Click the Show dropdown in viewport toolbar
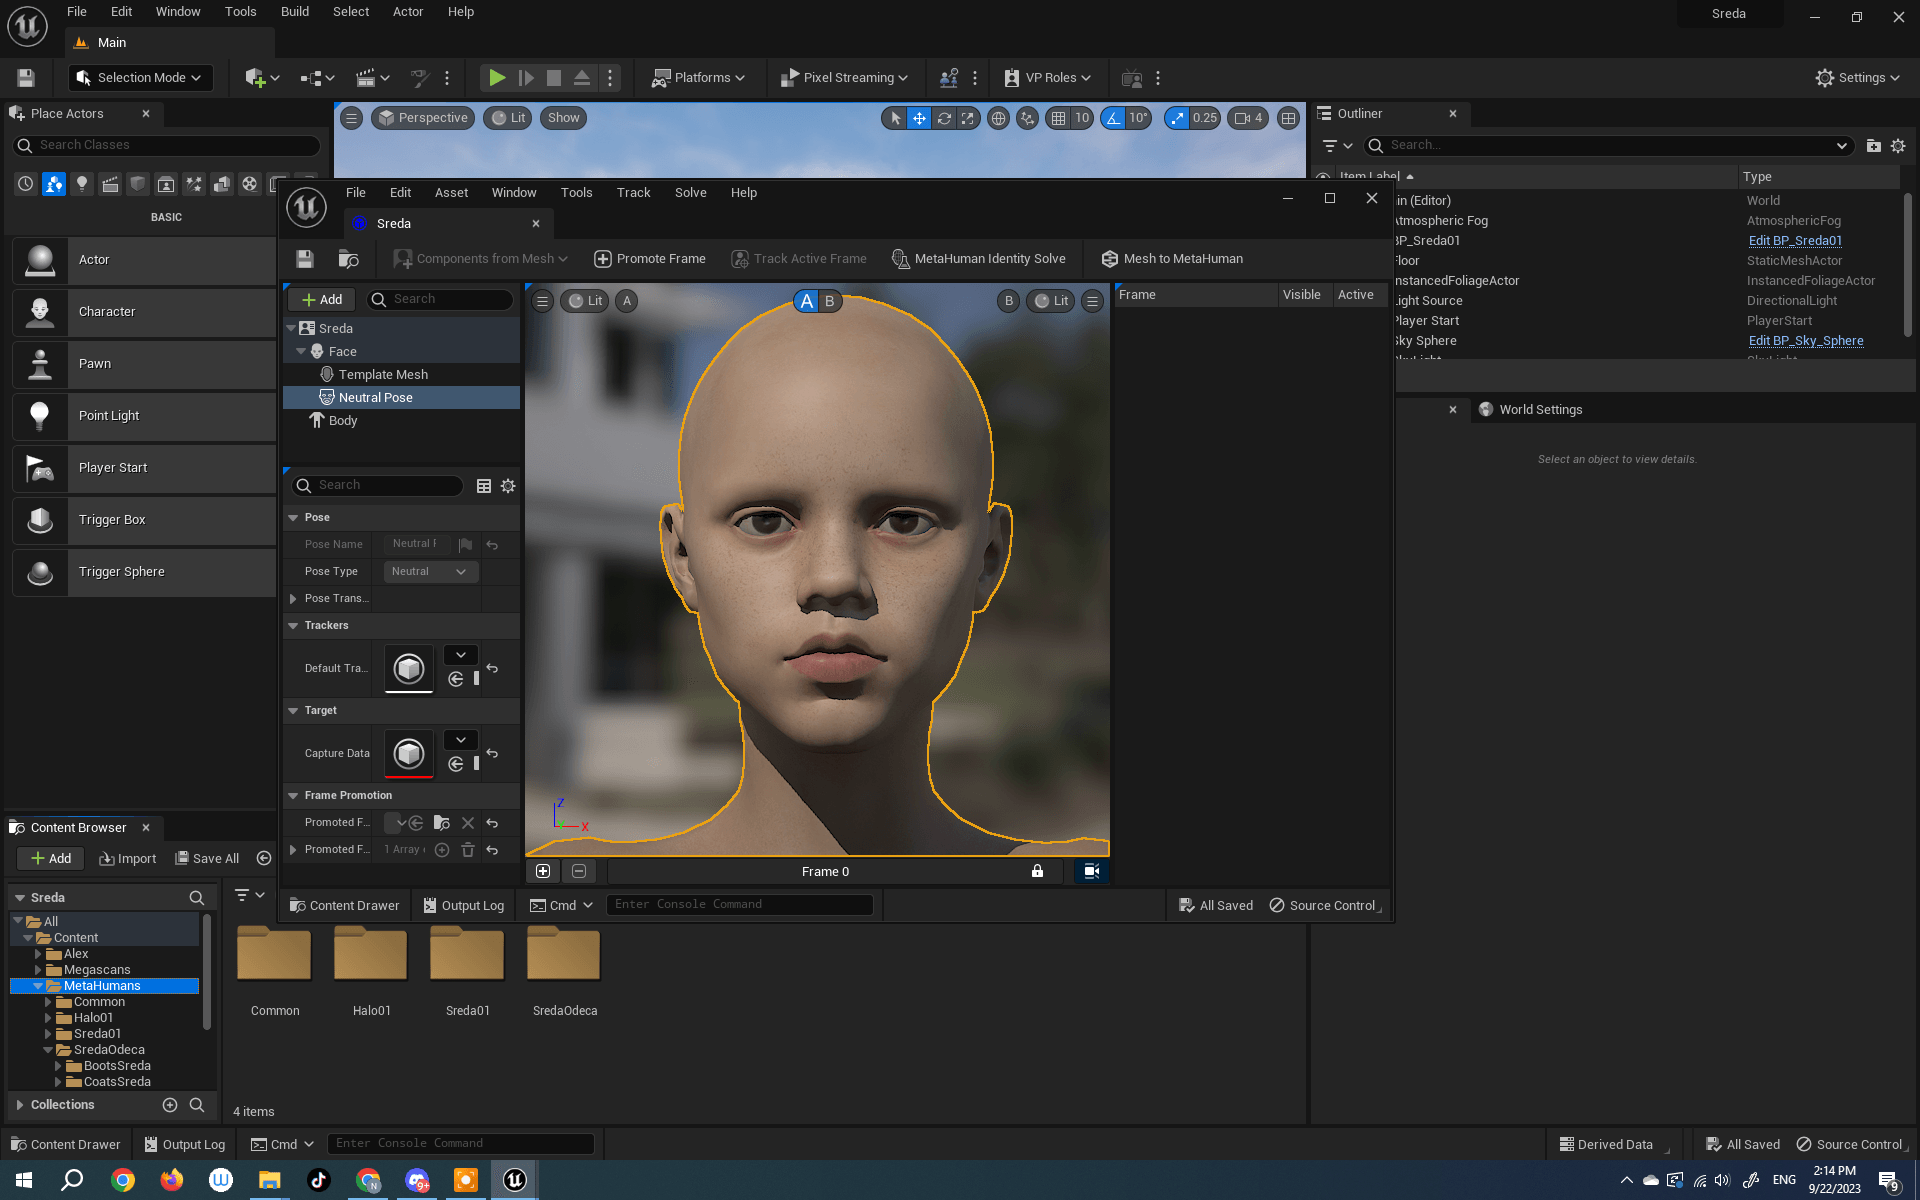The image size is (1920, 1200). (x=563, y=118)
